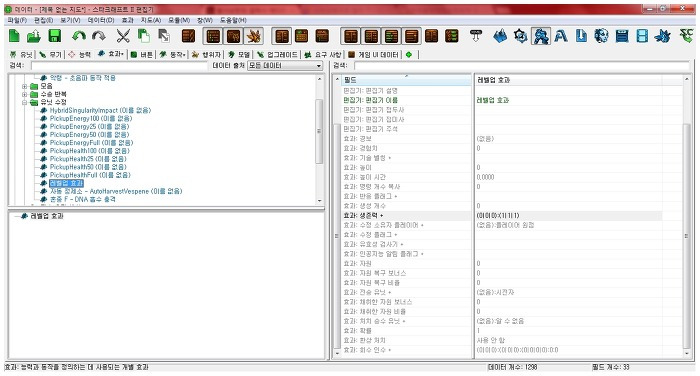Open the blue clapperboard Cutscenes module icon
Screen dimensions: 700x376
[x=622, y=36]
